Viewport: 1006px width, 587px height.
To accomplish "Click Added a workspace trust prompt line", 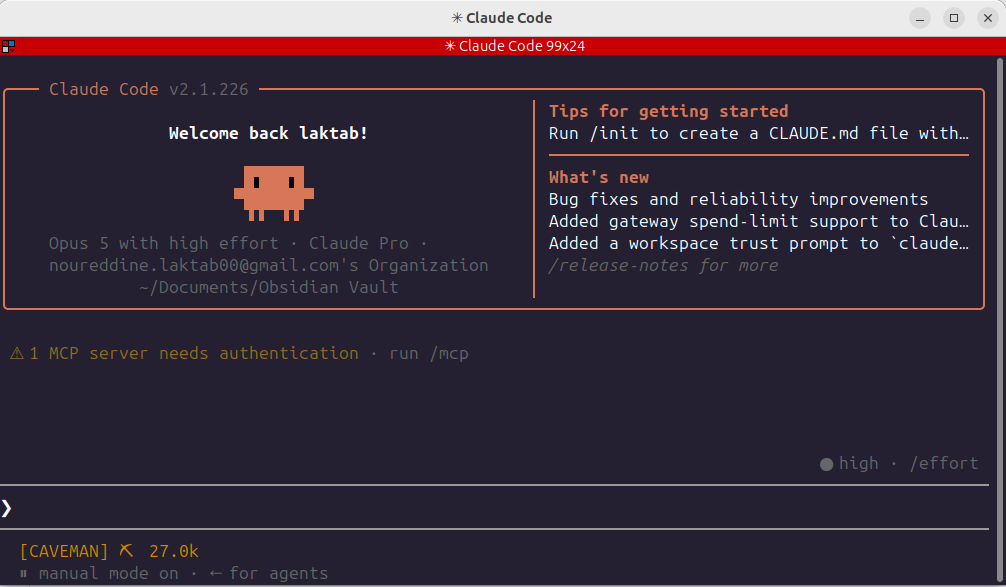I will tap(758, 244).
